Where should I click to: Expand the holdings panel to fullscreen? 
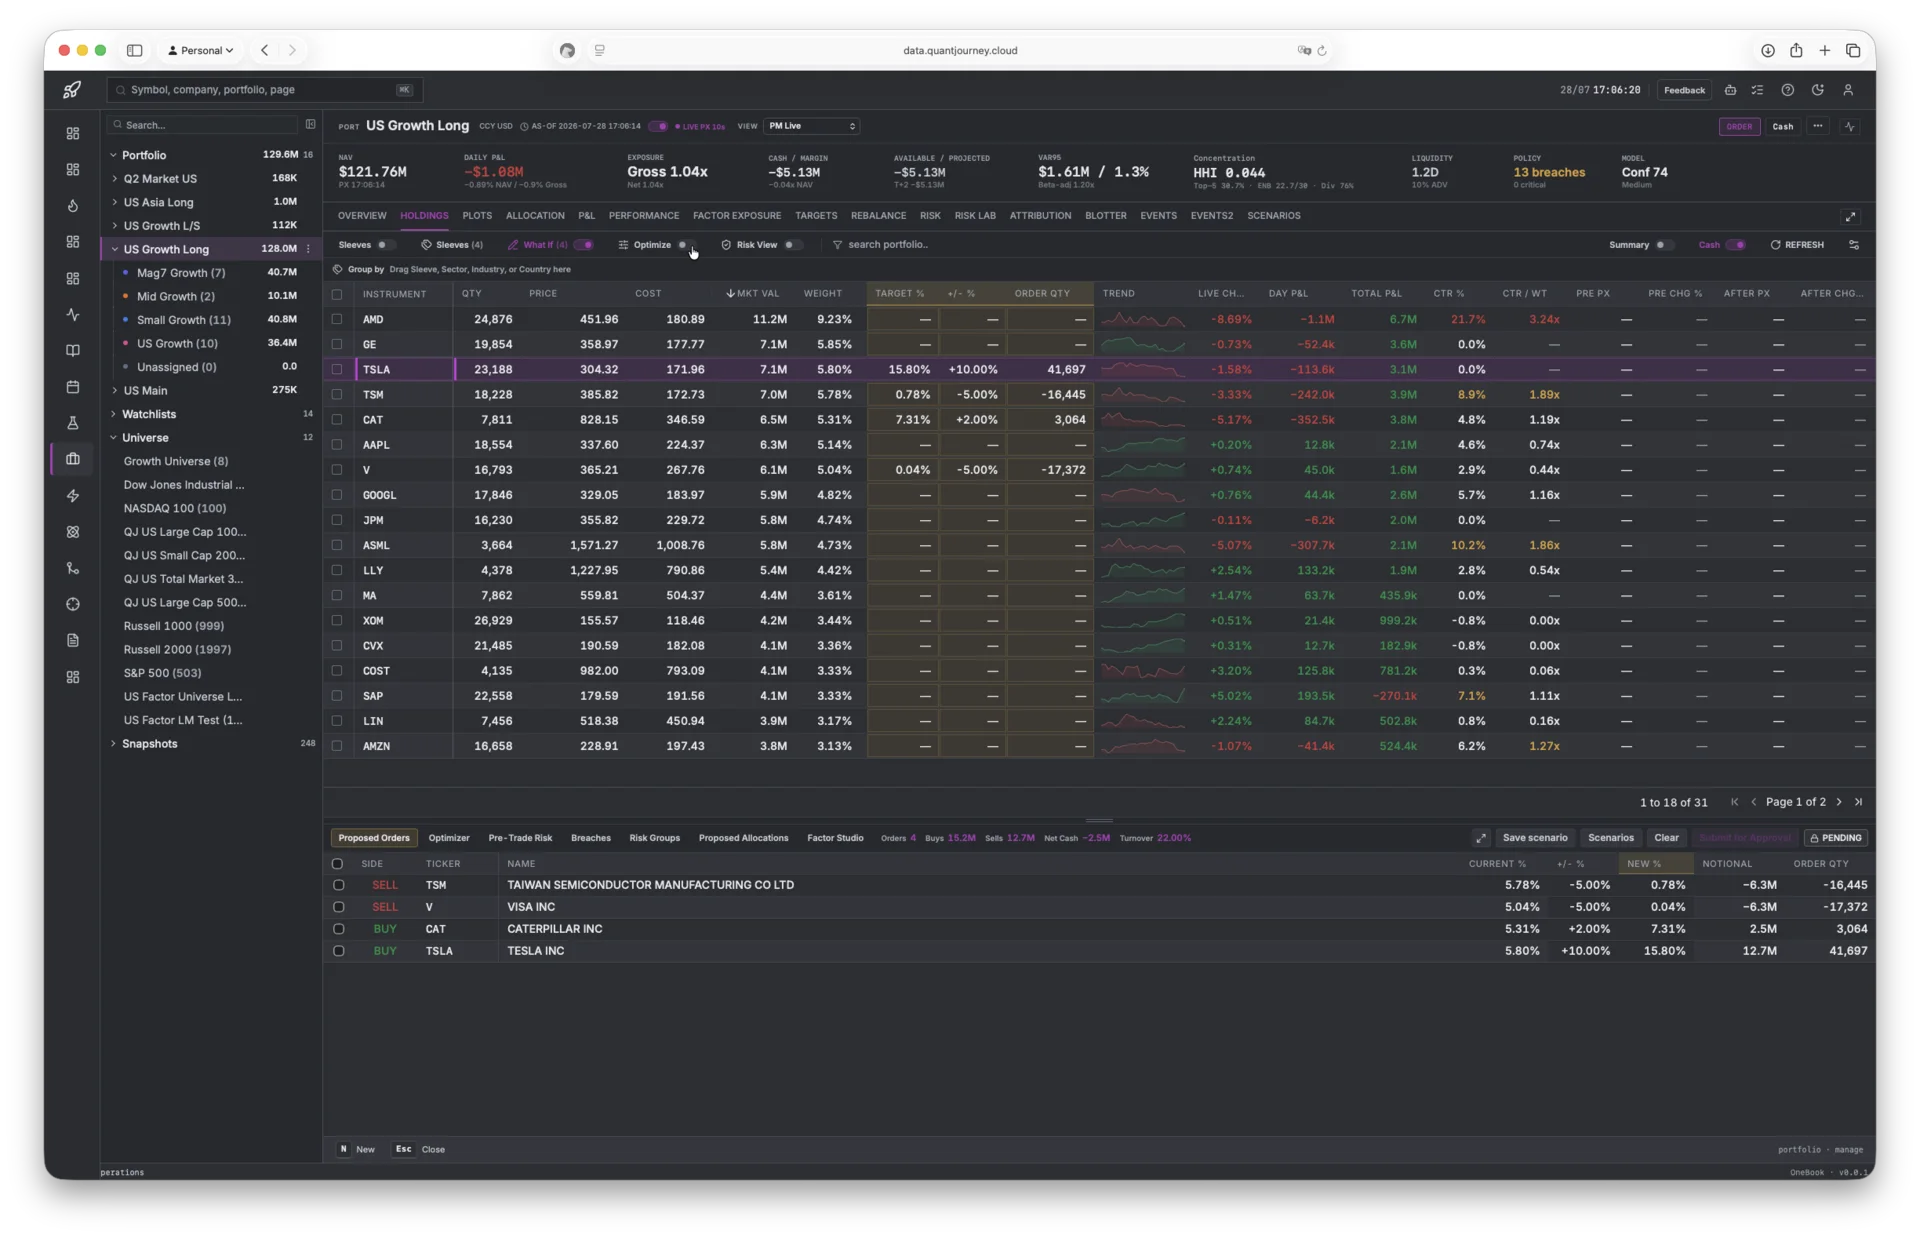[1850, 217]
